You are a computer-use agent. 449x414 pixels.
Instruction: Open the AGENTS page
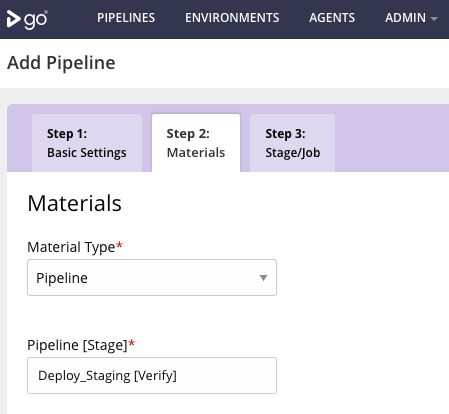click(332, 18)
